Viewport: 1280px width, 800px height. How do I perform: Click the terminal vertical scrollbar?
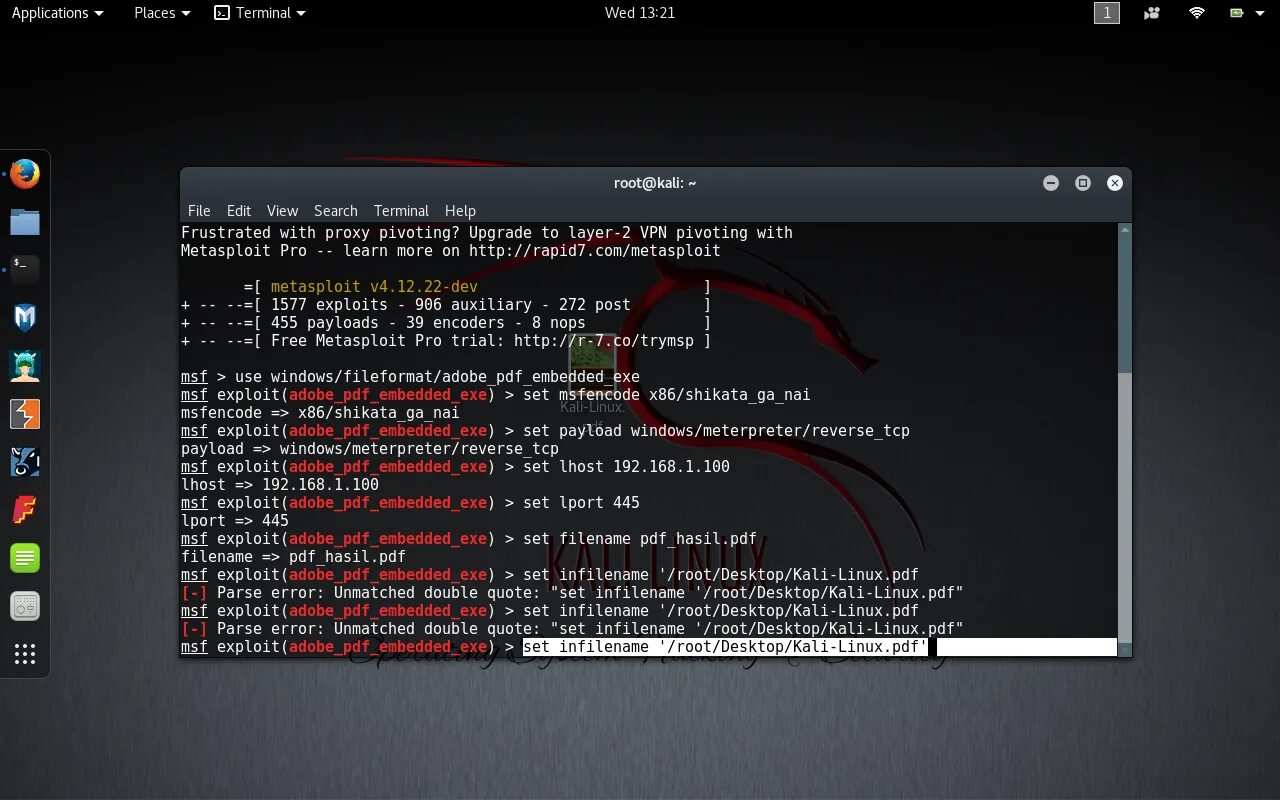click(1124, 438)
